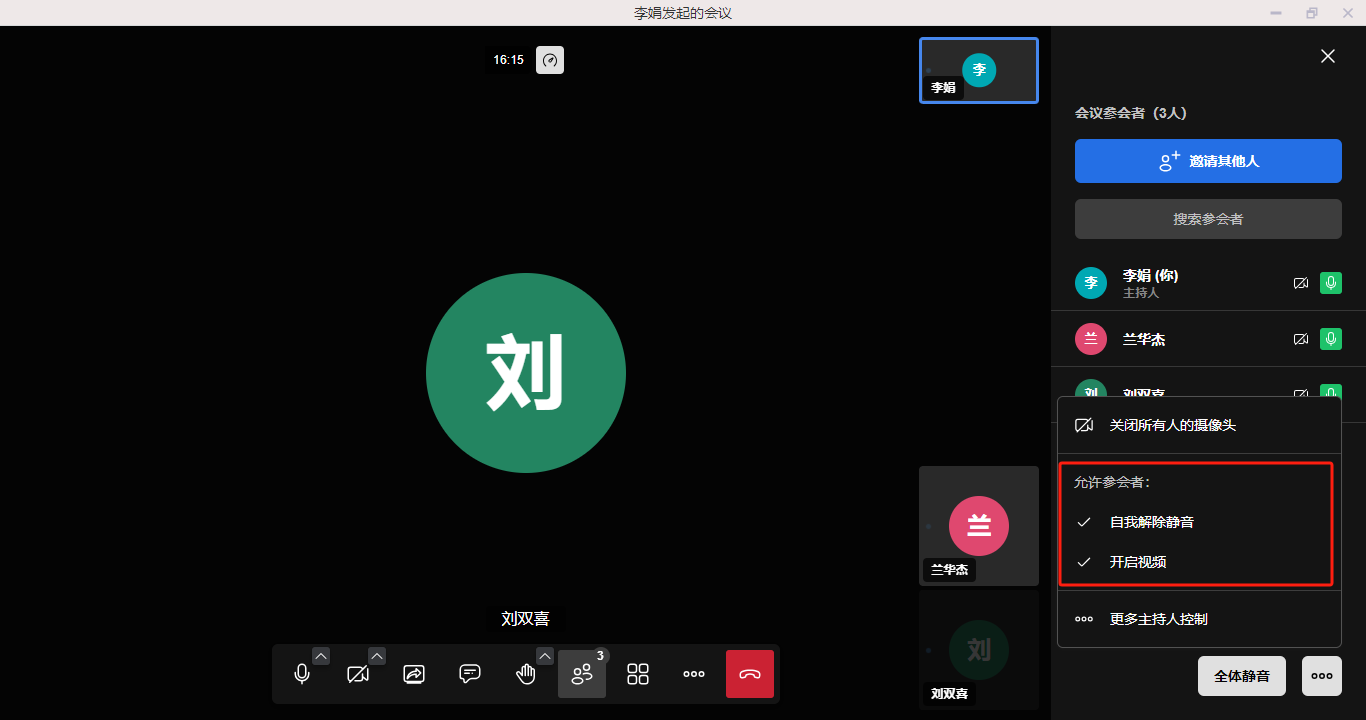This screenshot has height=720, width=1366.
Task: Expand camera options arrow
Action: [x=377, y=656]
